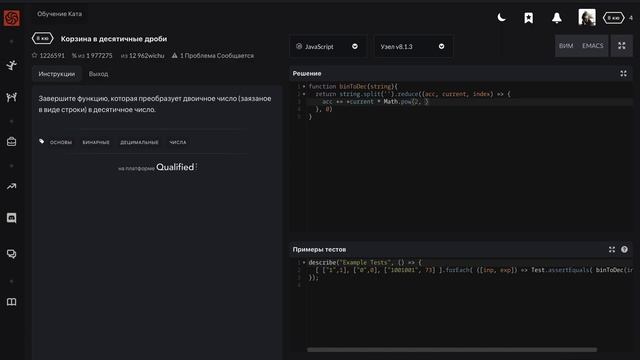The image size is (640, 360).
Task: Open sample tests help question icon
Action: coord(624,249)
